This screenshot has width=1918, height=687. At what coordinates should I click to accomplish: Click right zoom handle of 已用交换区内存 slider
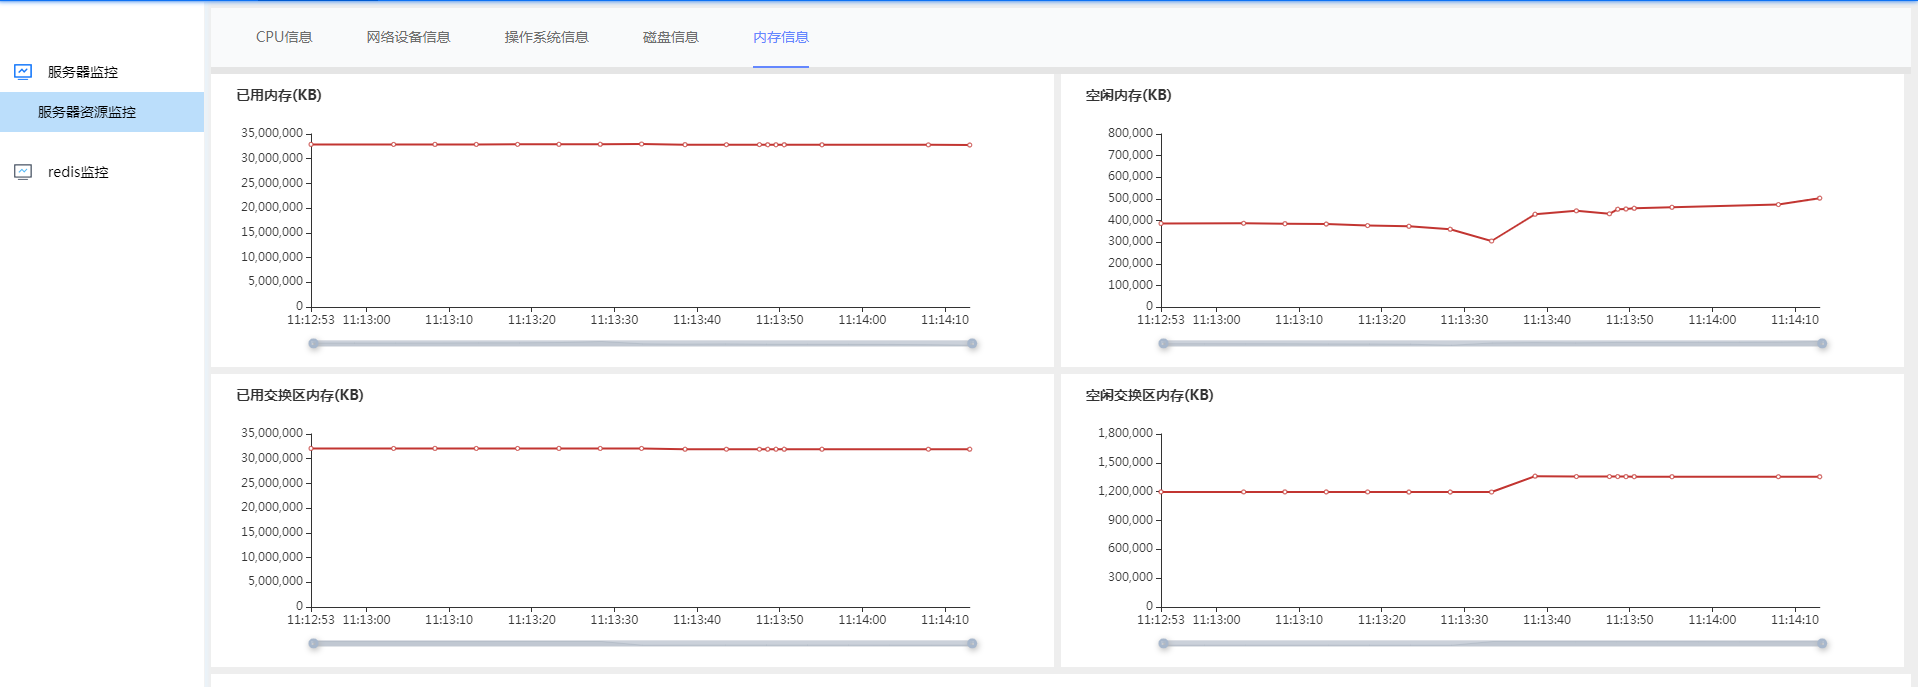tap(972, 644)
